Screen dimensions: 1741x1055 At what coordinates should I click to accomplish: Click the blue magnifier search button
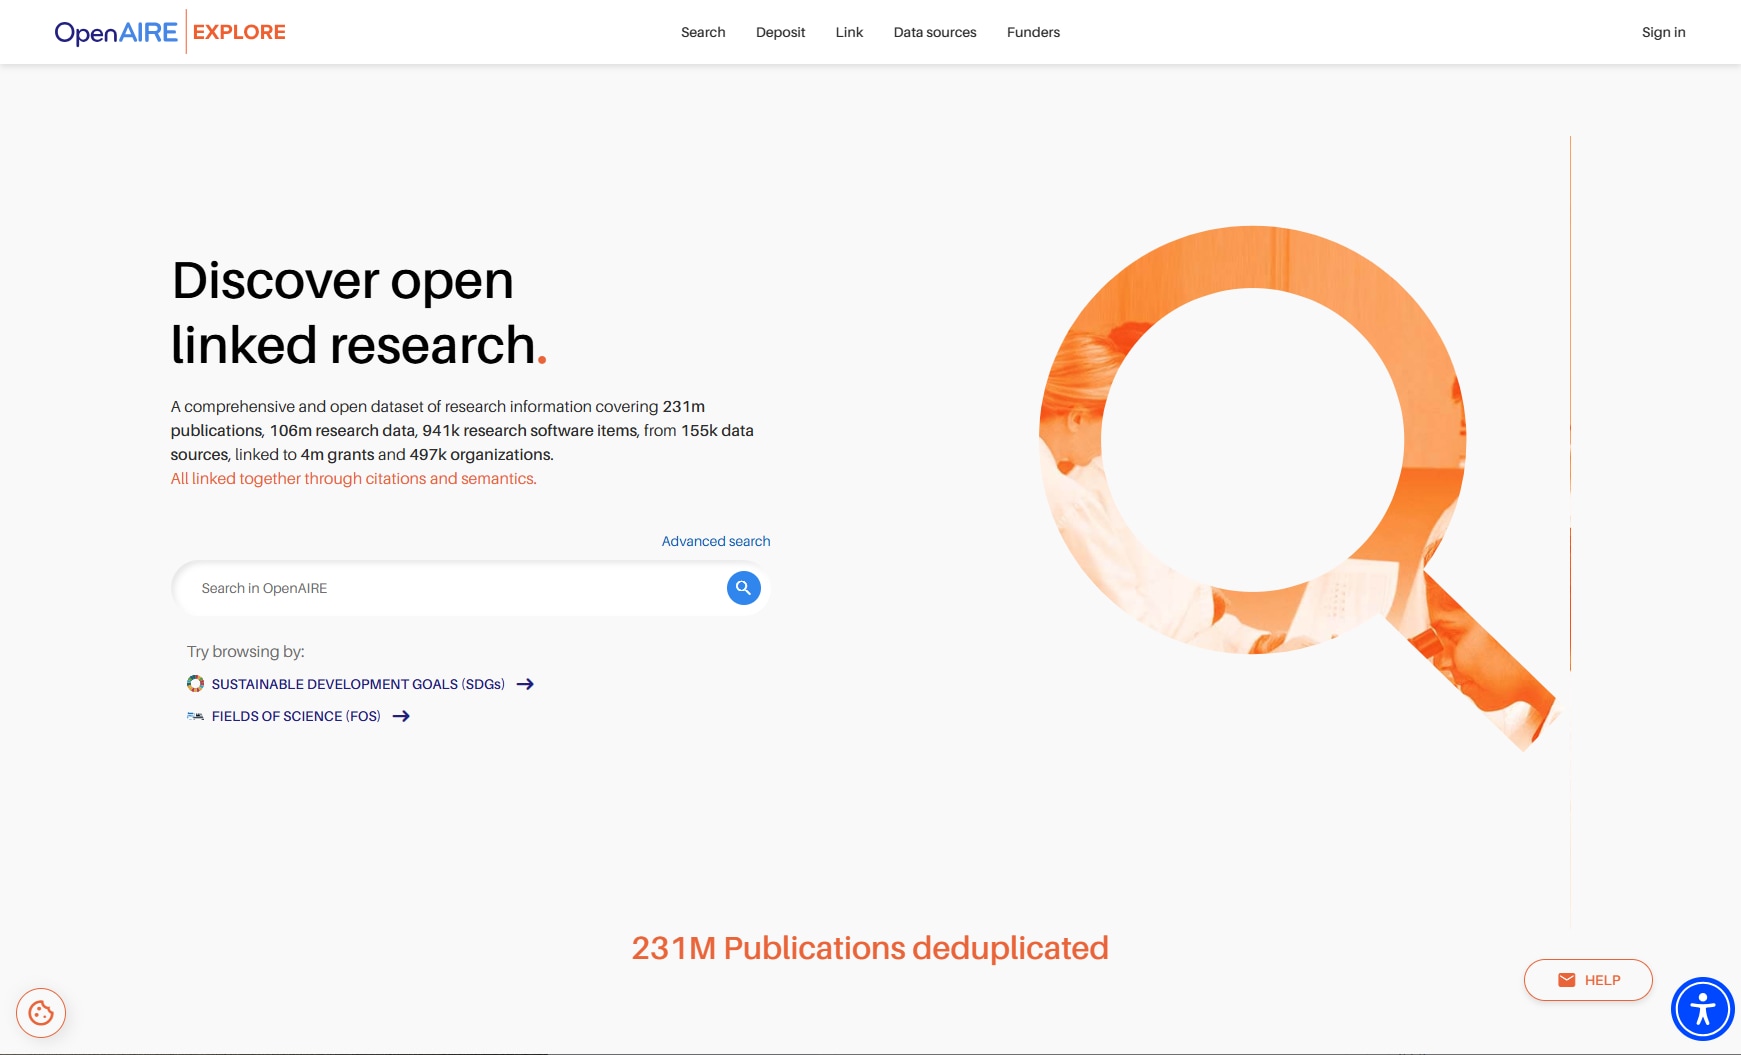743,588
